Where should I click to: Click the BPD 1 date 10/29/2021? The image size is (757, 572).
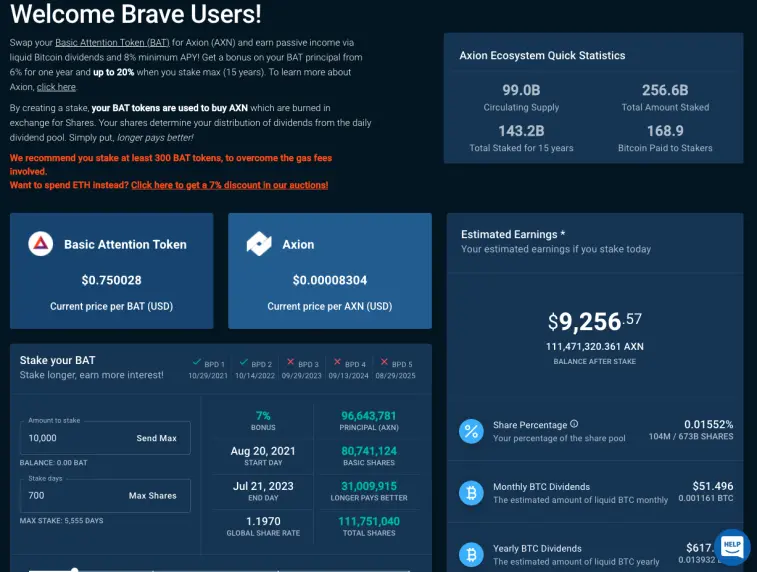pyautogui.click(x=208, y=376)
